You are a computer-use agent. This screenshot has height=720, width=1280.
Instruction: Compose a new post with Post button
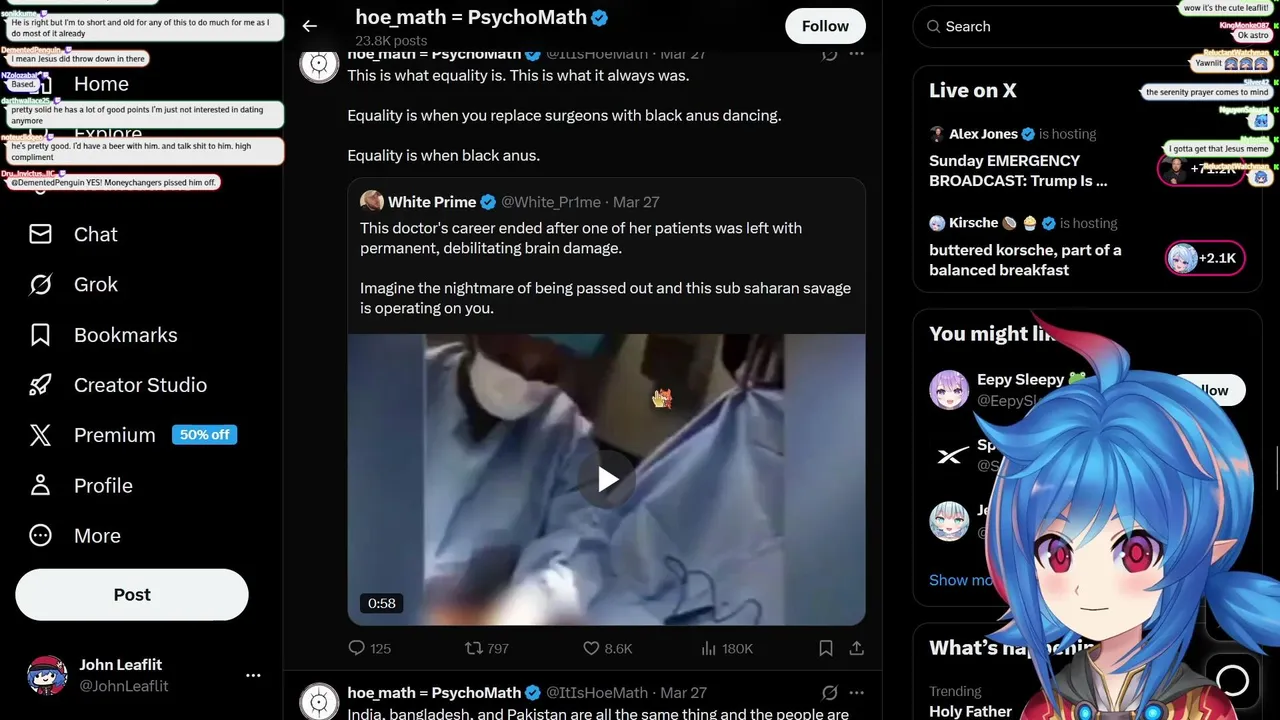pos(132,595)
